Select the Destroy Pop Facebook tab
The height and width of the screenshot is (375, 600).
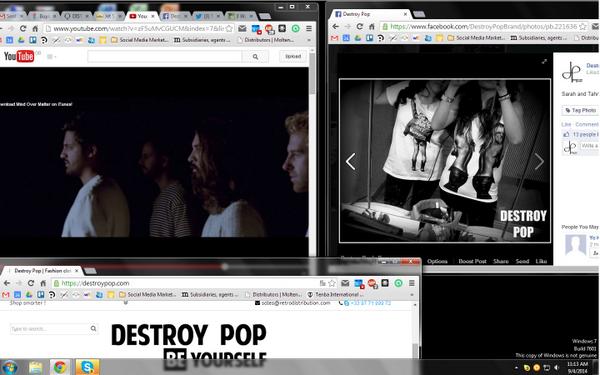pyautogui.click(x=369, y=14)
